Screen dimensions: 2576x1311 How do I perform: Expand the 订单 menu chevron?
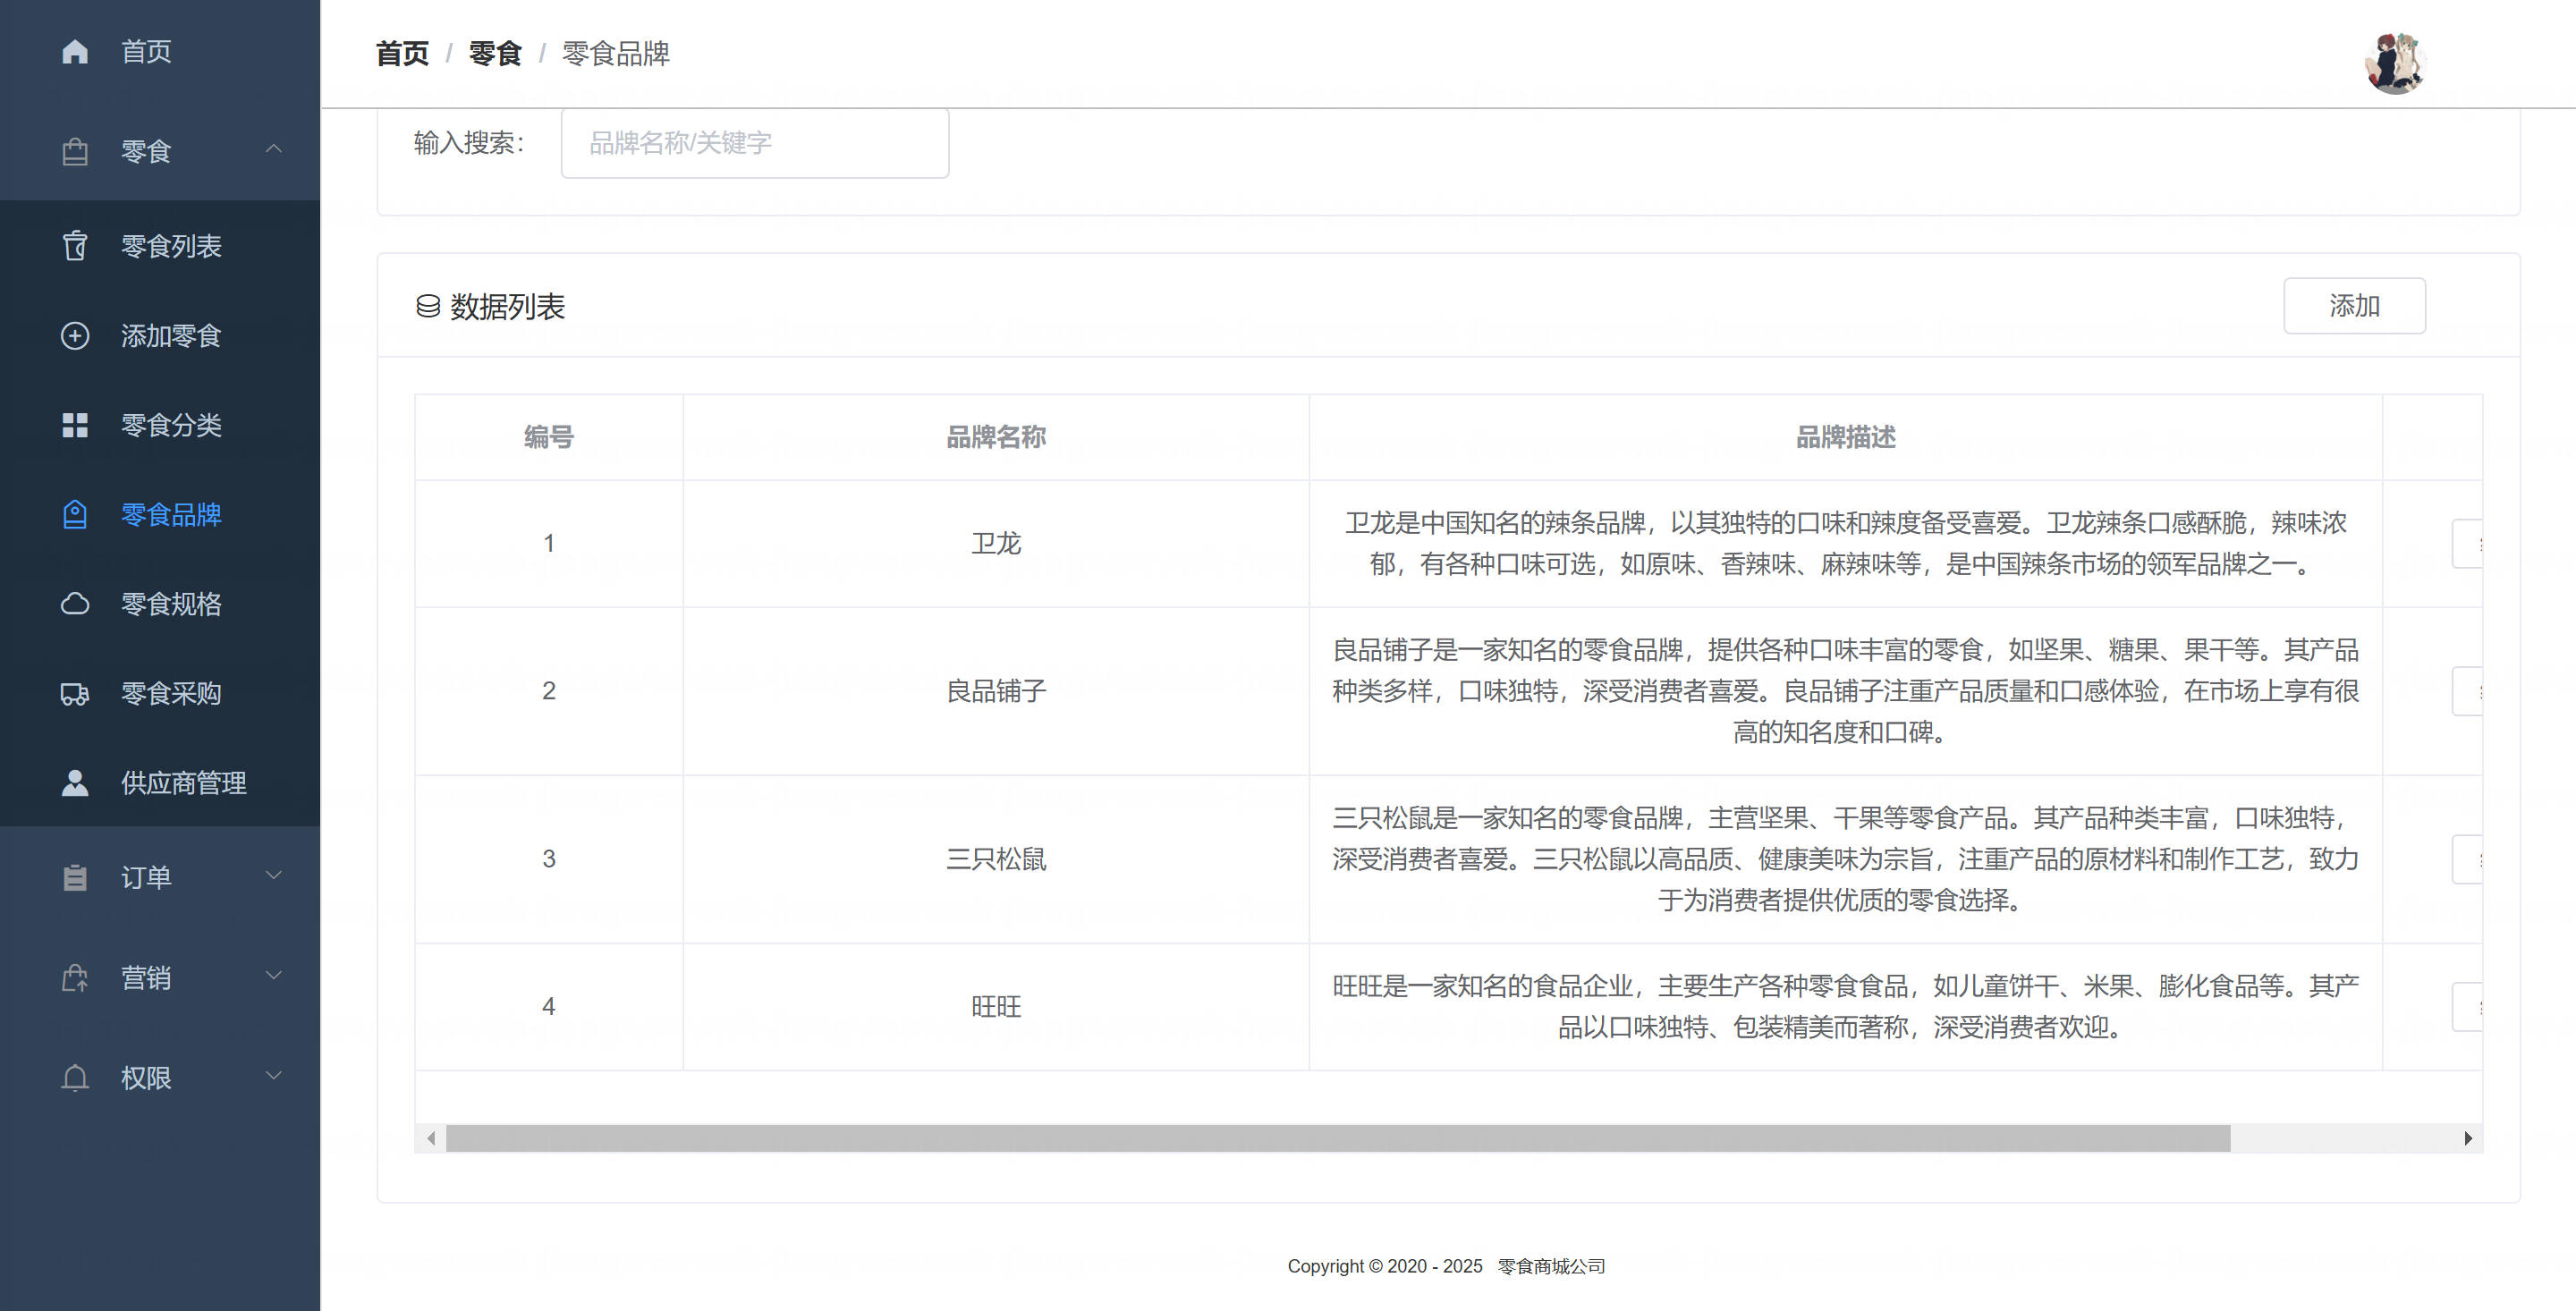click(273, 876)
